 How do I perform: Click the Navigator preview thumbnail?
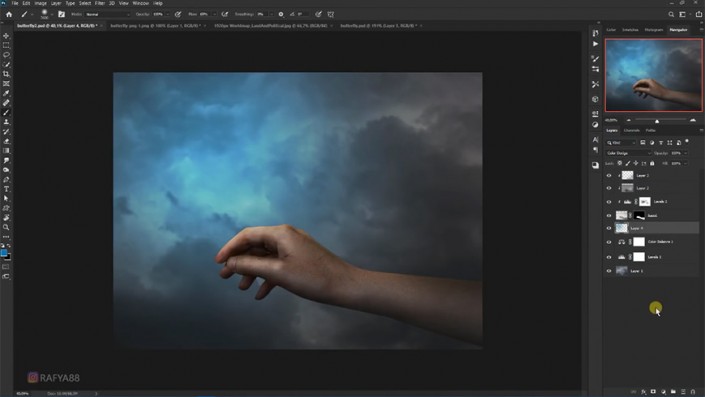pyautogui.click(x=653, y=75)
